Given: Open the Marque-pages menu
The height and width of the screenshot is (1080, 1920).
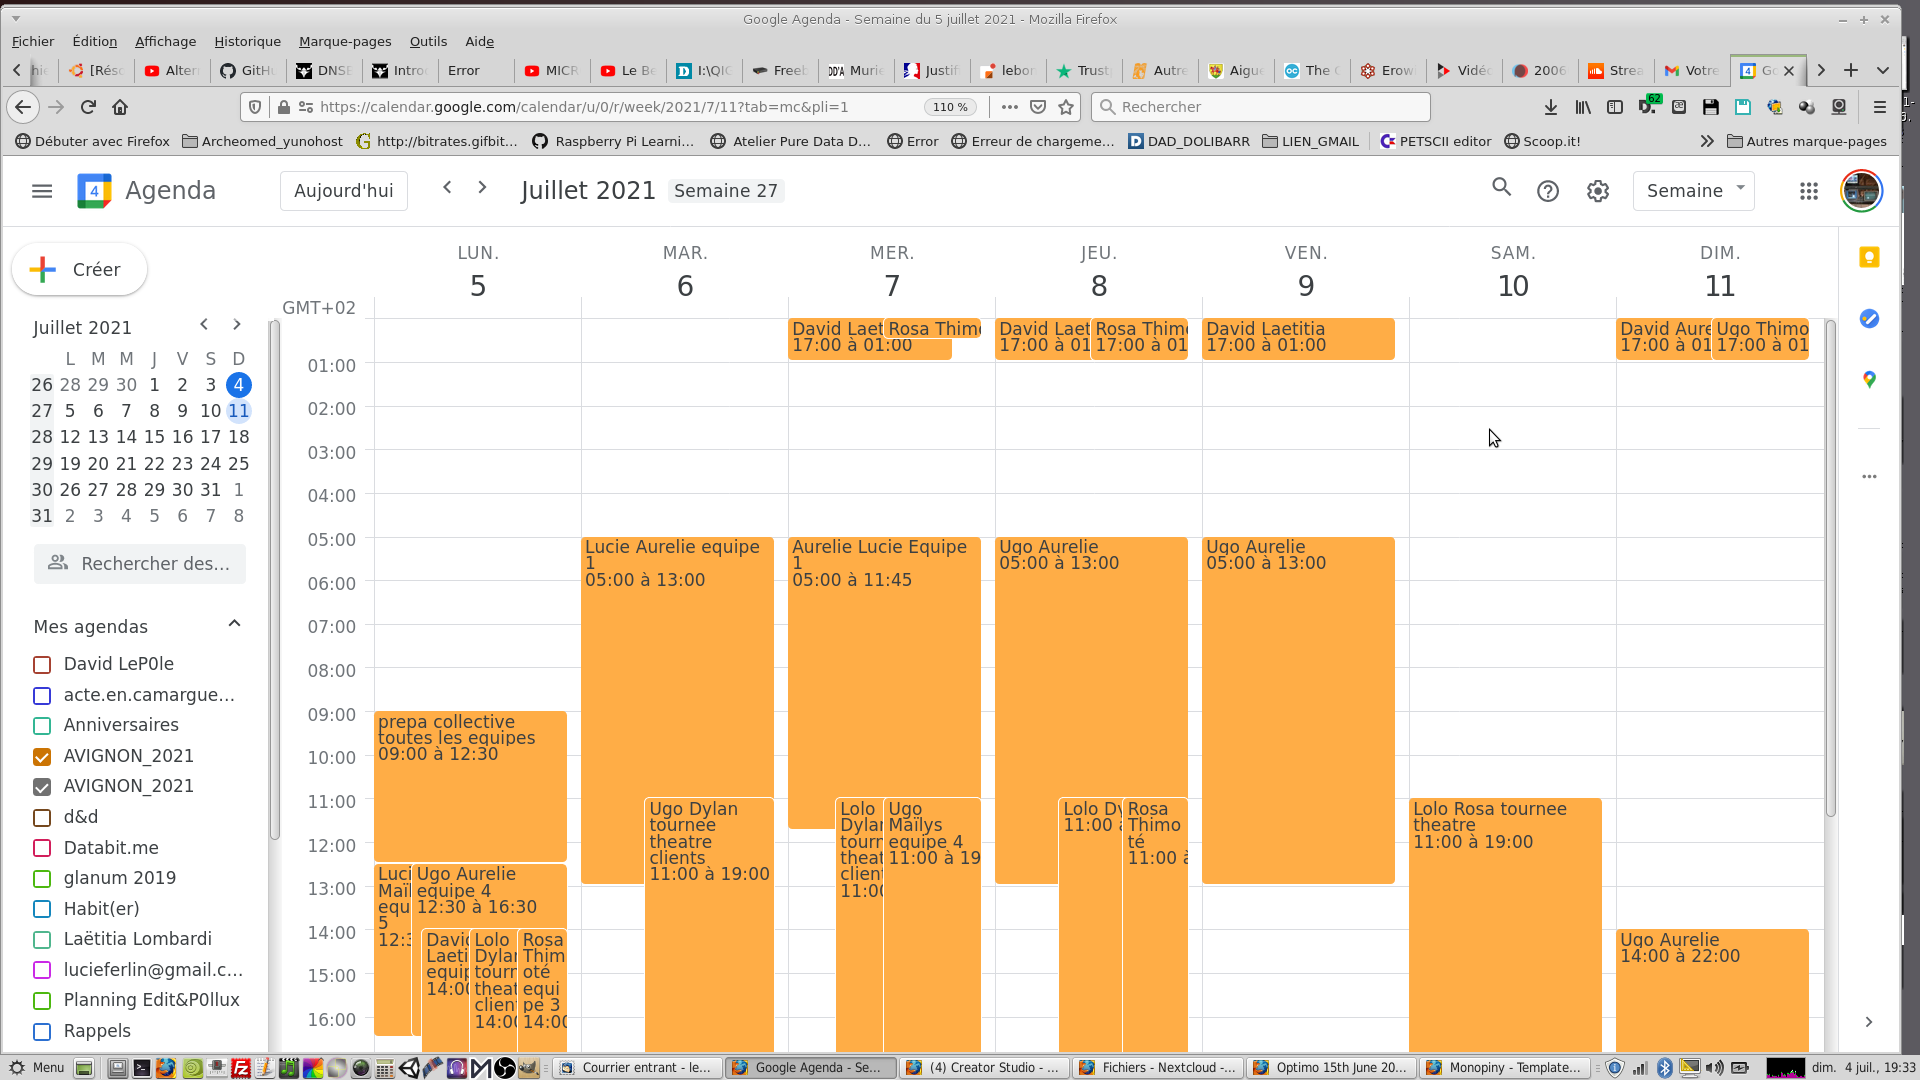Looking at the screenshot, I should (345, 42).
